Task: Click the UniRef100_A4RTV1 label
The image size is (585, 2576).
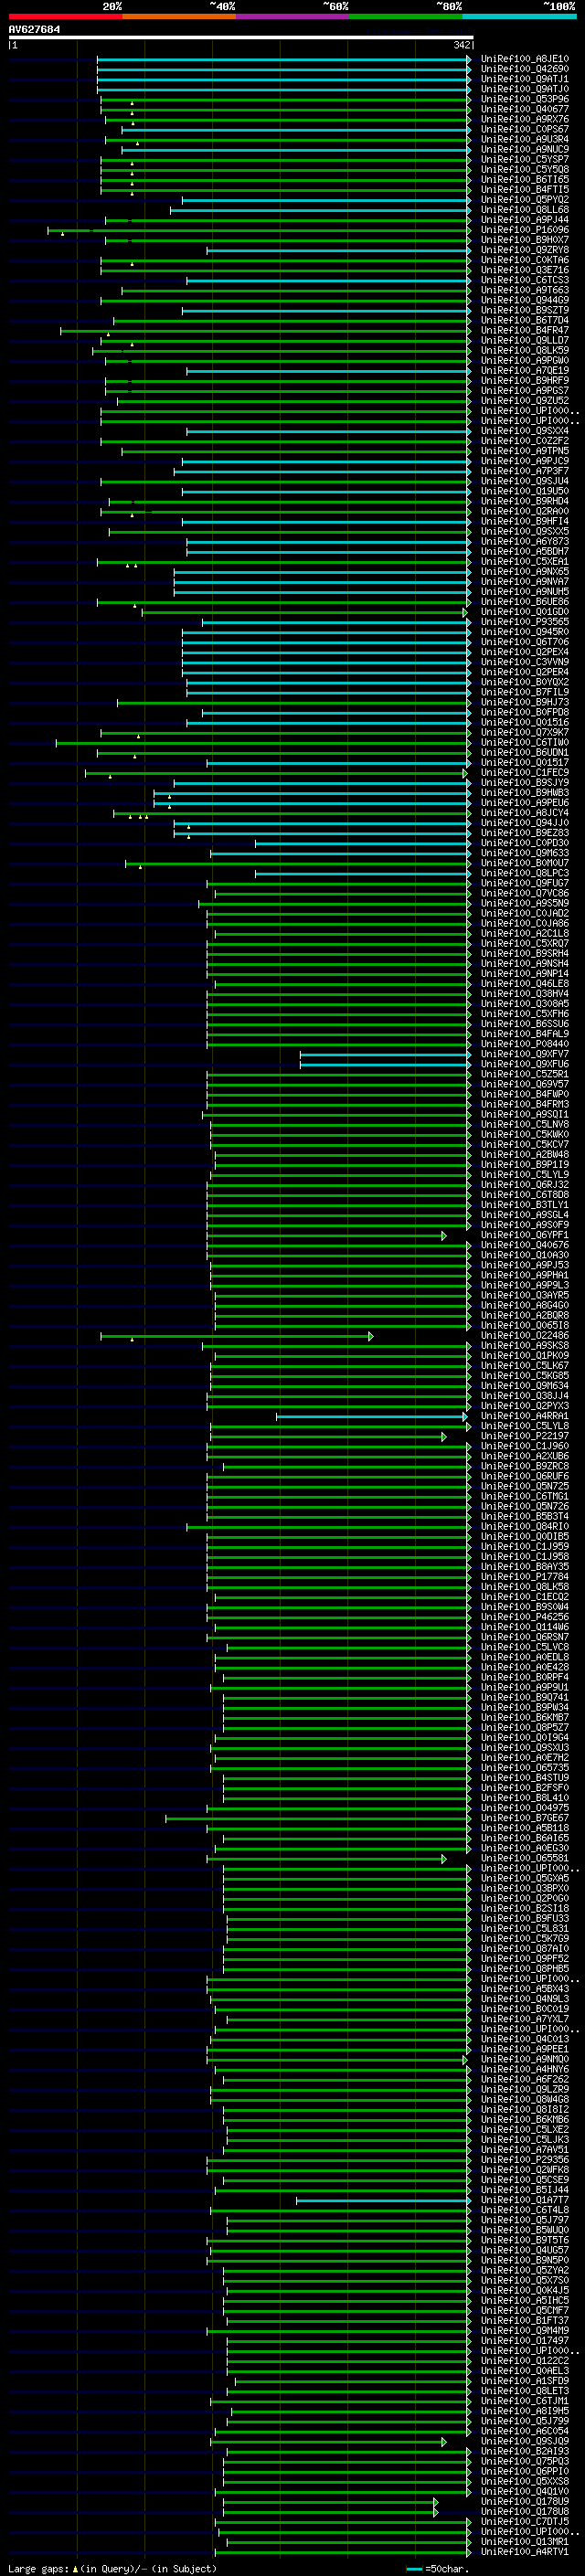Action: pos(525,2552)
